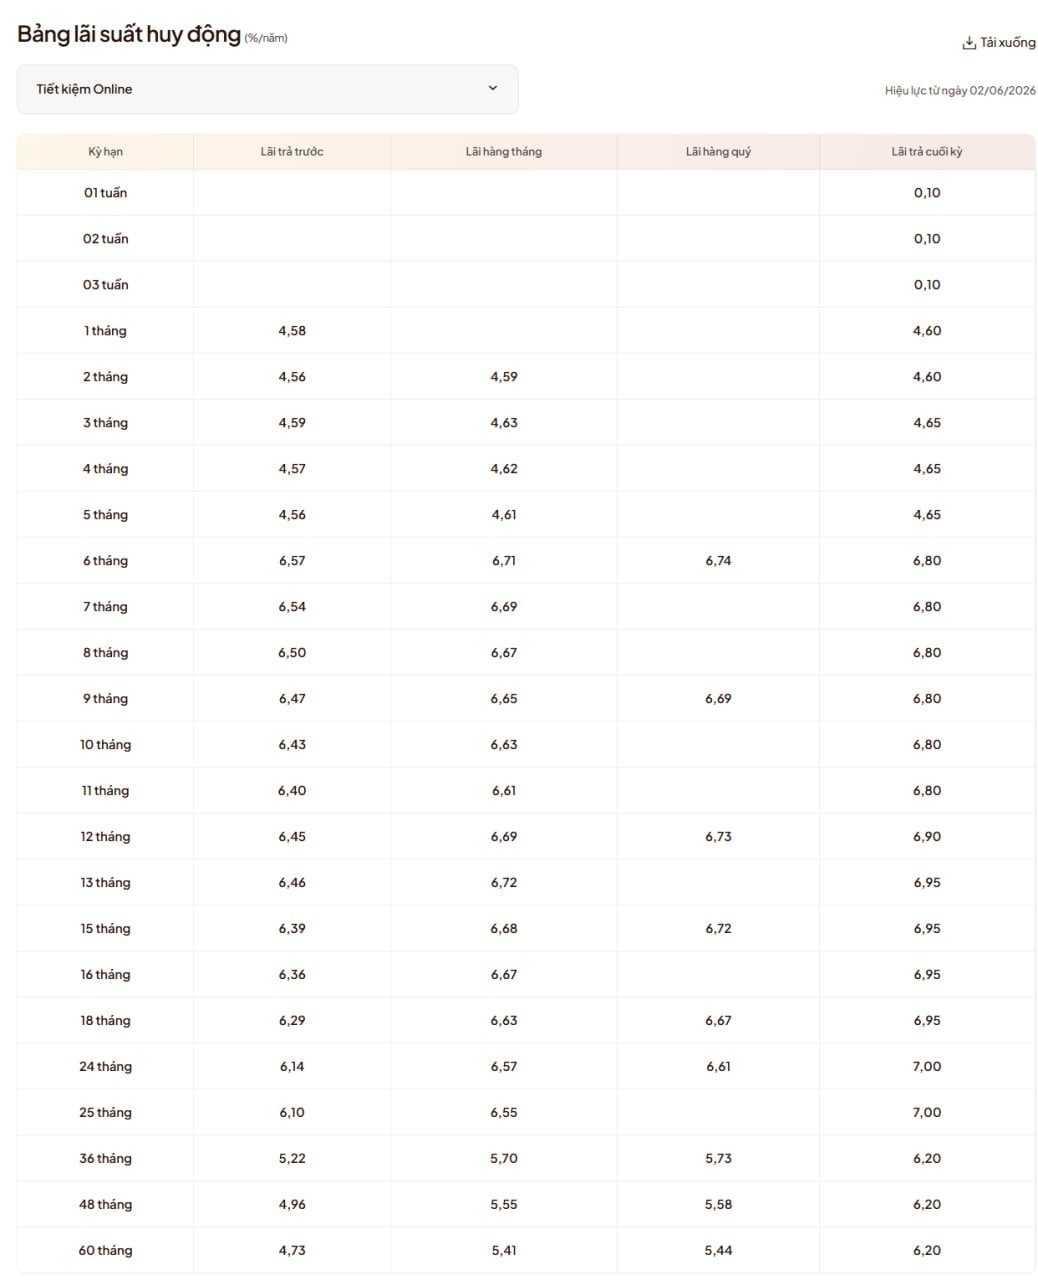Click the 01 tuần term row
This screenshot has width=1038, height=1280.
[x=526, y=193]
